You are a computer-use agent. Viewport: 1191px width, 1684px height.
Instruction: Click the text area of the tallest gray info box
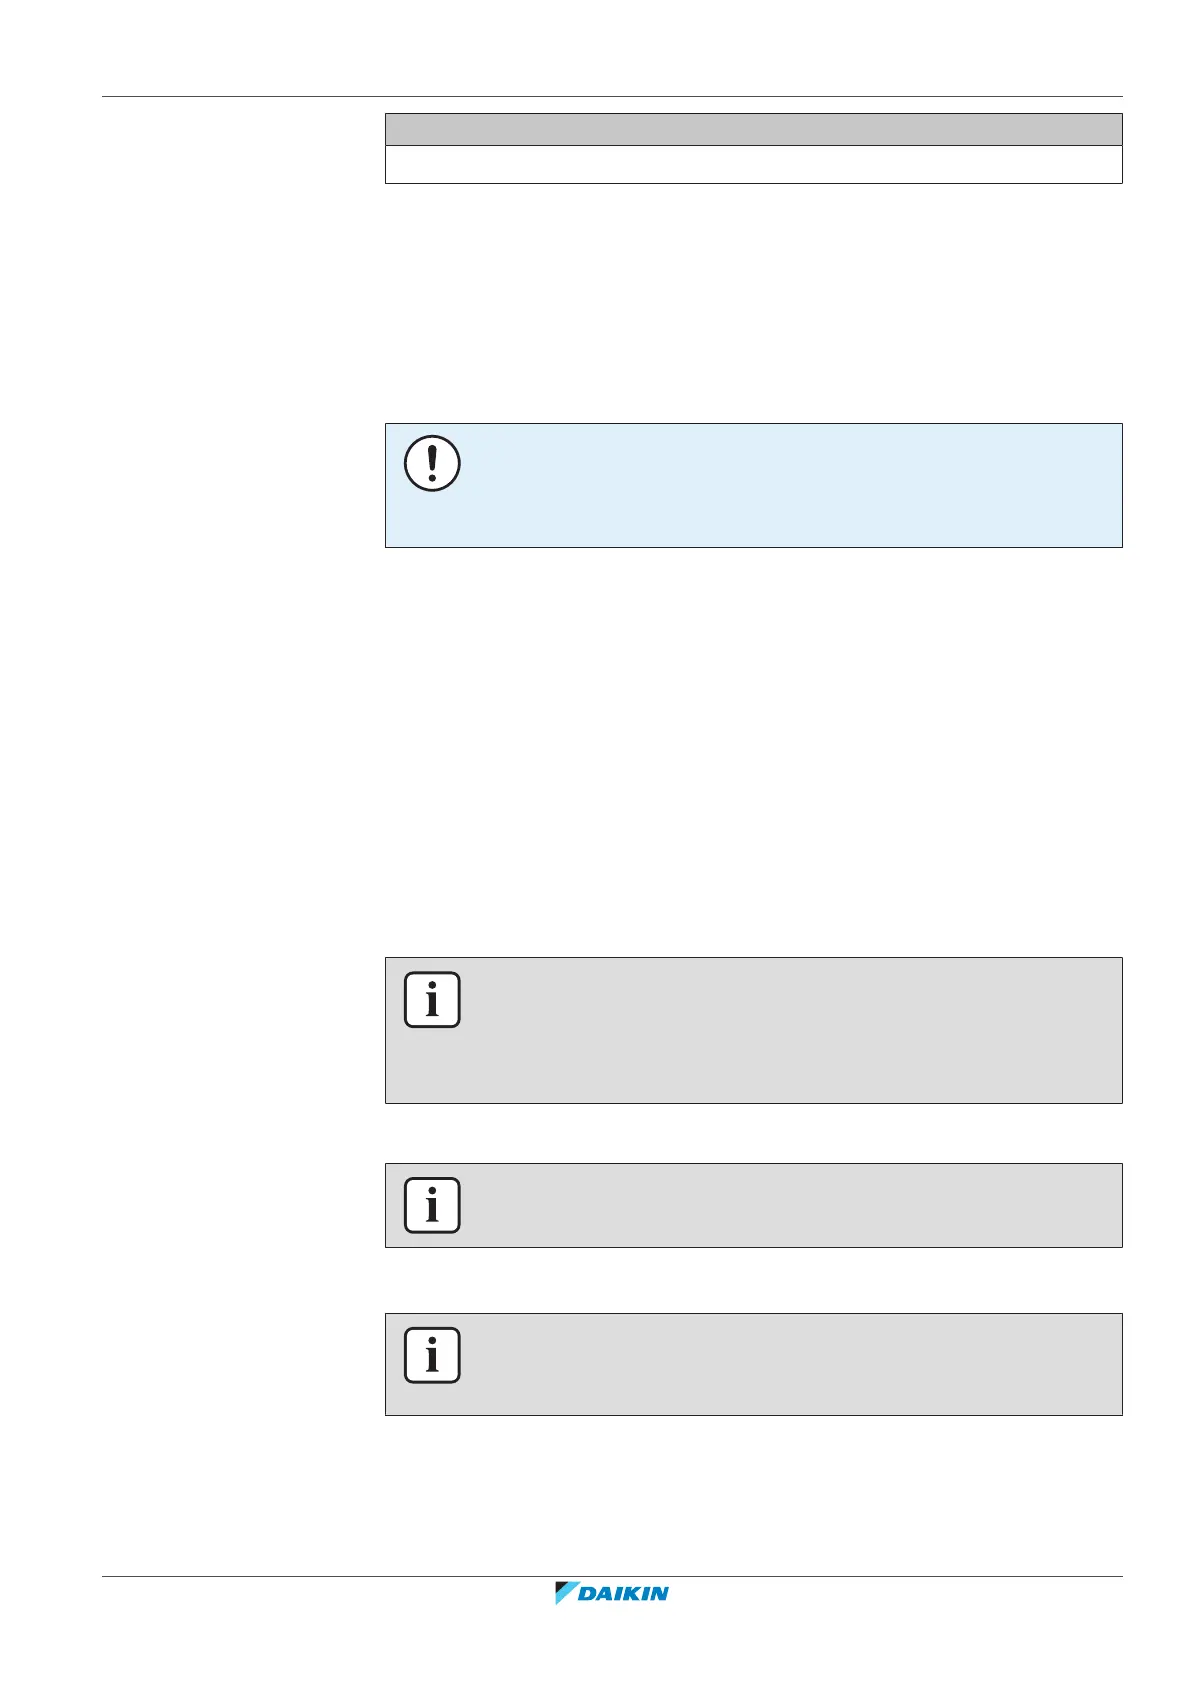(780, 1030)
